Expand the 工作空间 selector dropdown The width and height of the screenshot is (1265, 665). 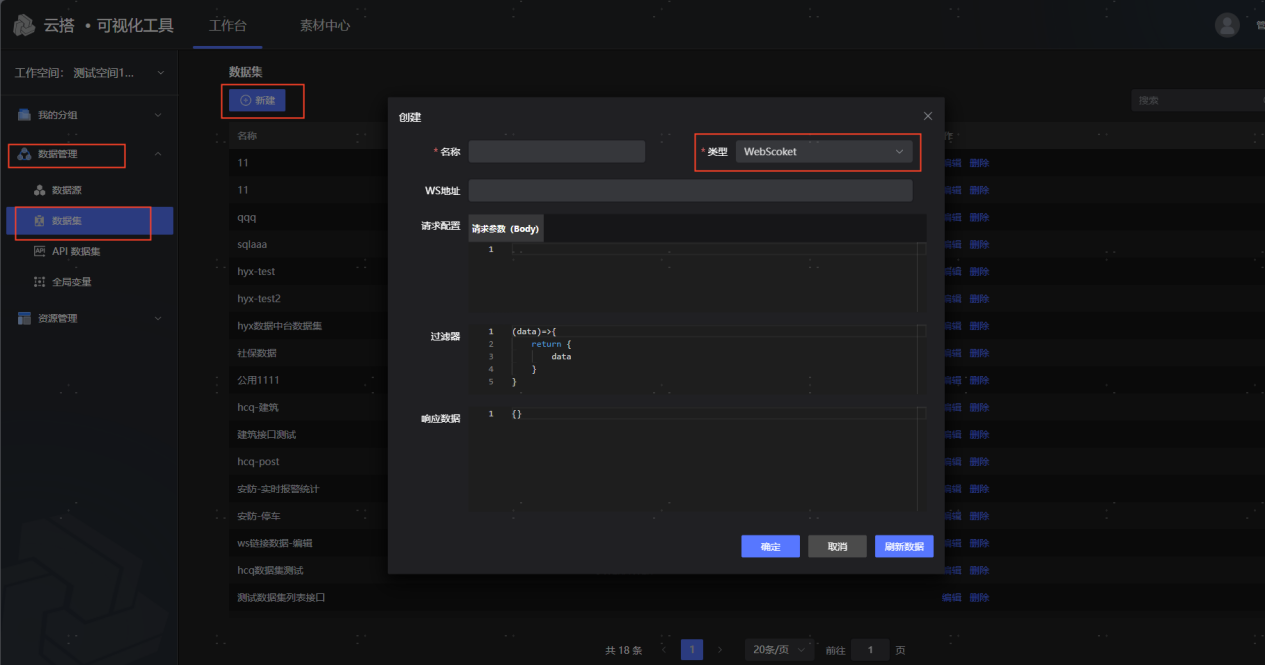(x=160, y=73)
